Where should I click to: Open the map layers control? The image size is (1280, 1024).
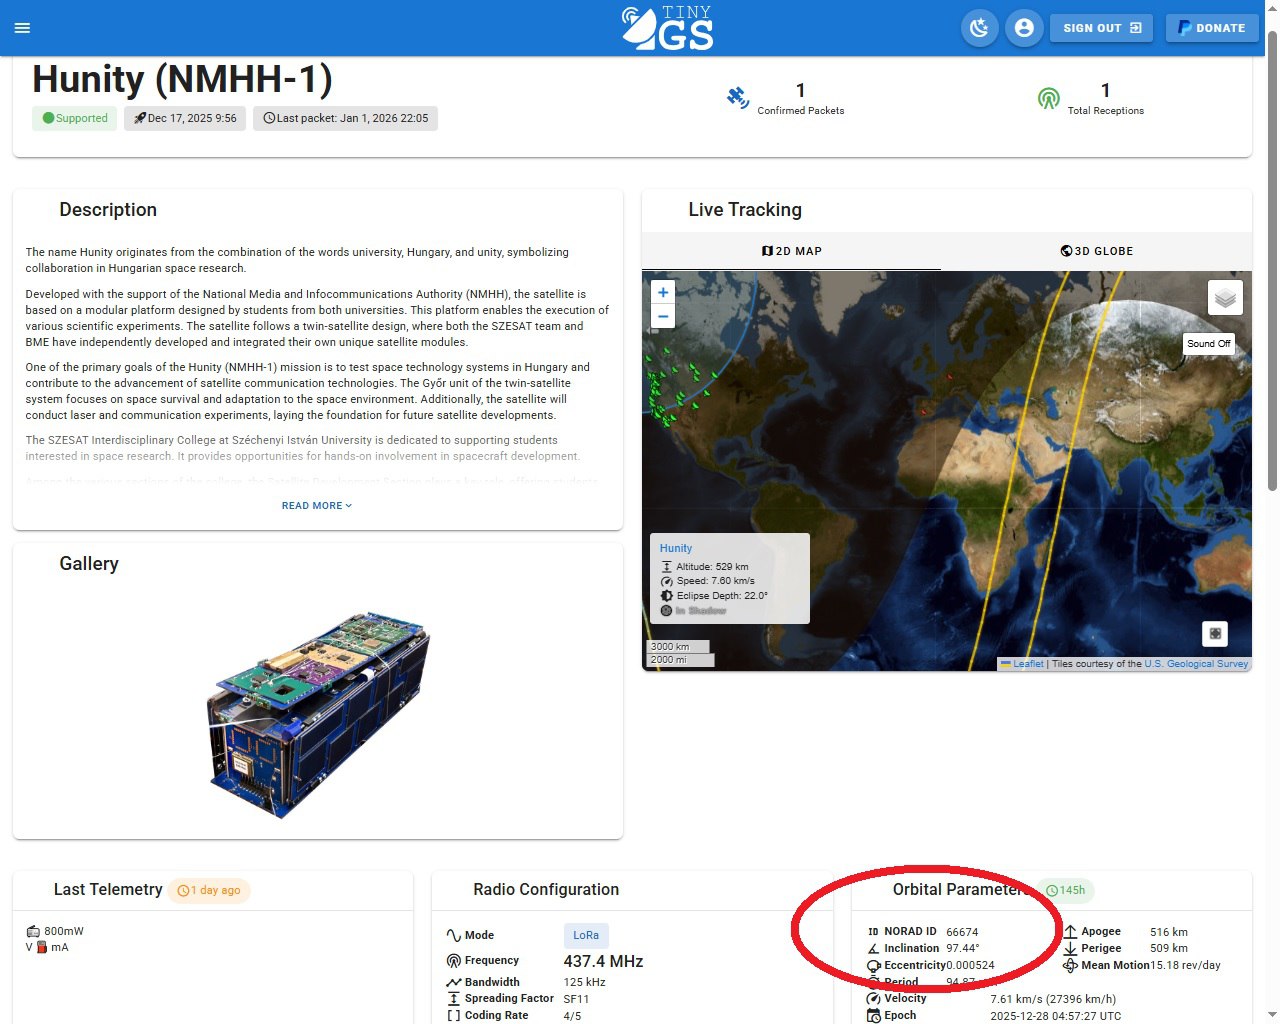point(1225,298)
